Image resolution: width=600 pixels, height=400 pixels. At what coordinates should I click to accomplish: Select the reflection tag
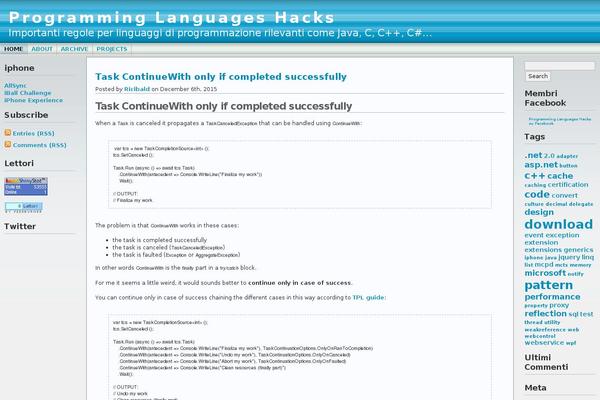point(546,313)
